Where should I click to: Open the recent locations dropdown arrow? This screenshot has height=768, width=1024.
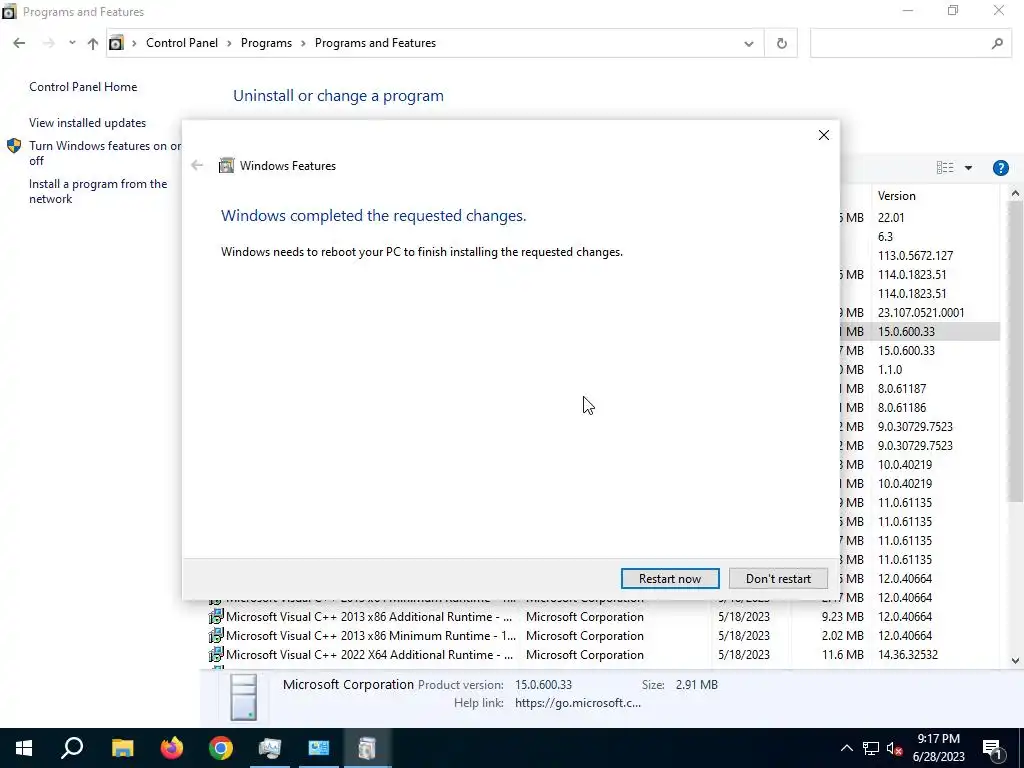pos(72,43)
